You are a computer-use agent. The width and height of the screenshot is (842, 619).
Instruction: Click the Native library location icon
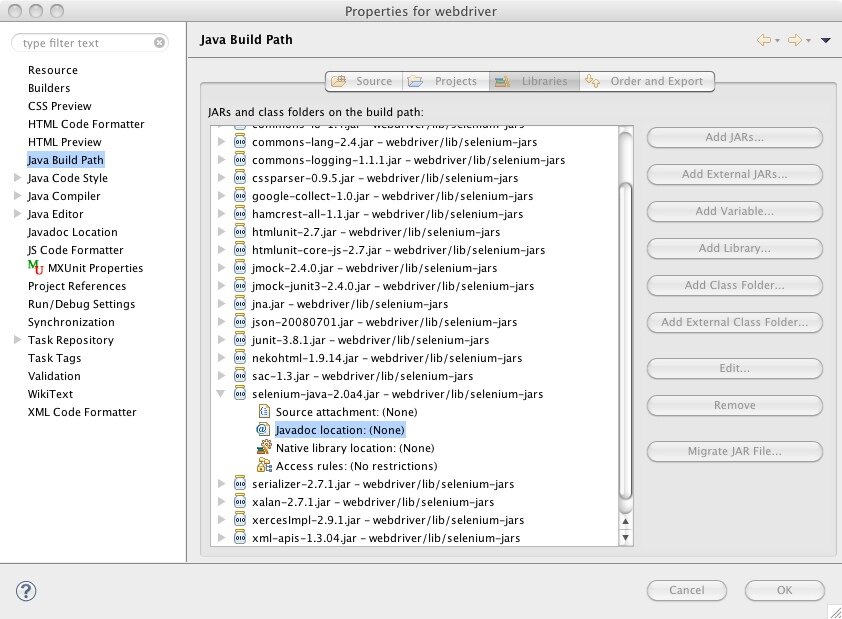pyautogui.click(x=264, y=448)
